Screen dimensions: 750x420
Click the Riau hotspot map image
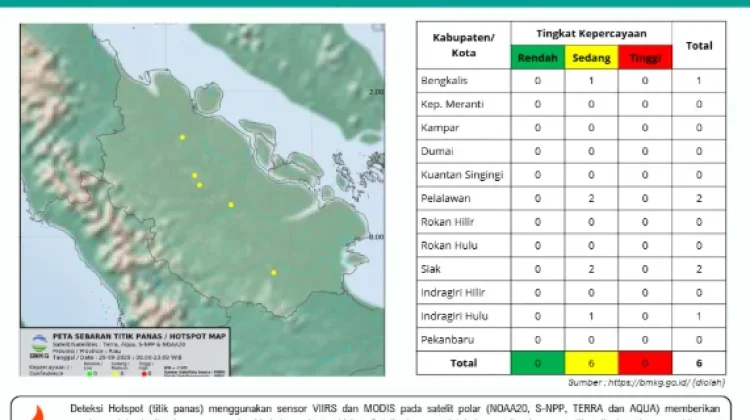click(202, 200)
